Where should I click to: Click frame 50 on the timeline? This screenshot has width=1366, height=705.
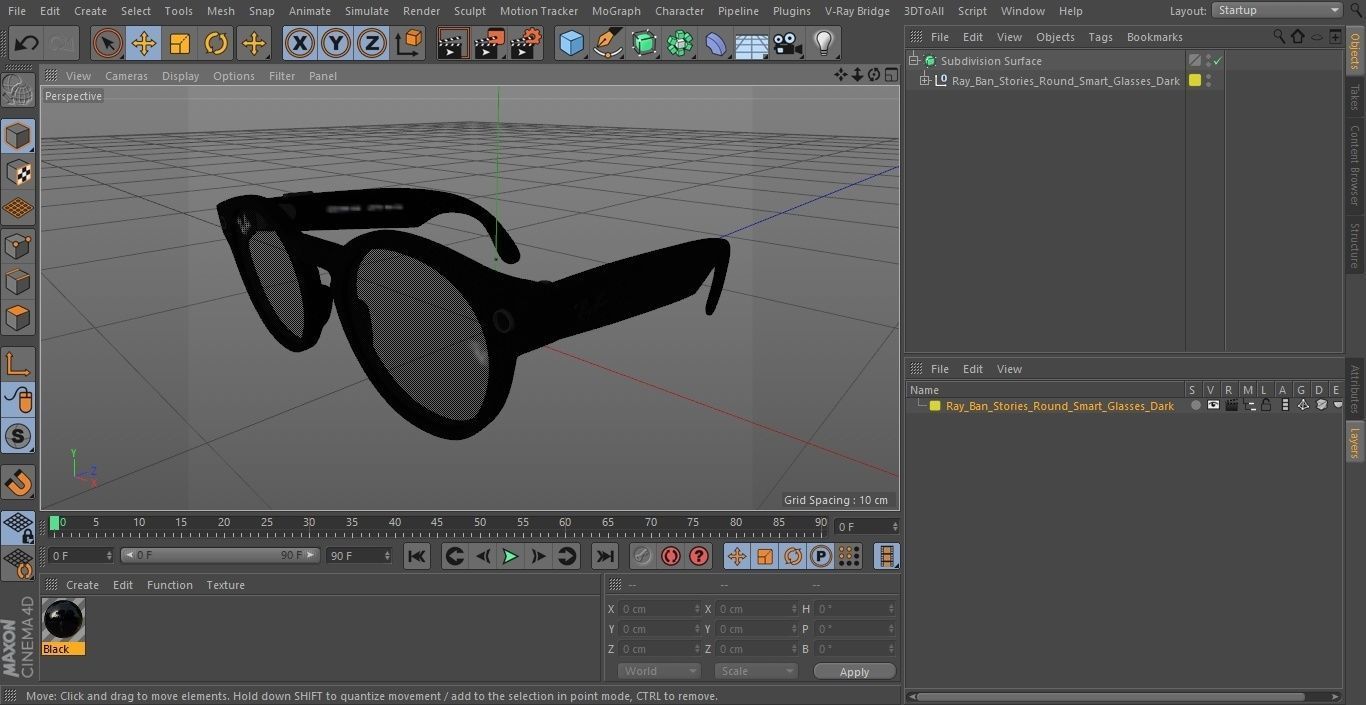coord(480,523)
